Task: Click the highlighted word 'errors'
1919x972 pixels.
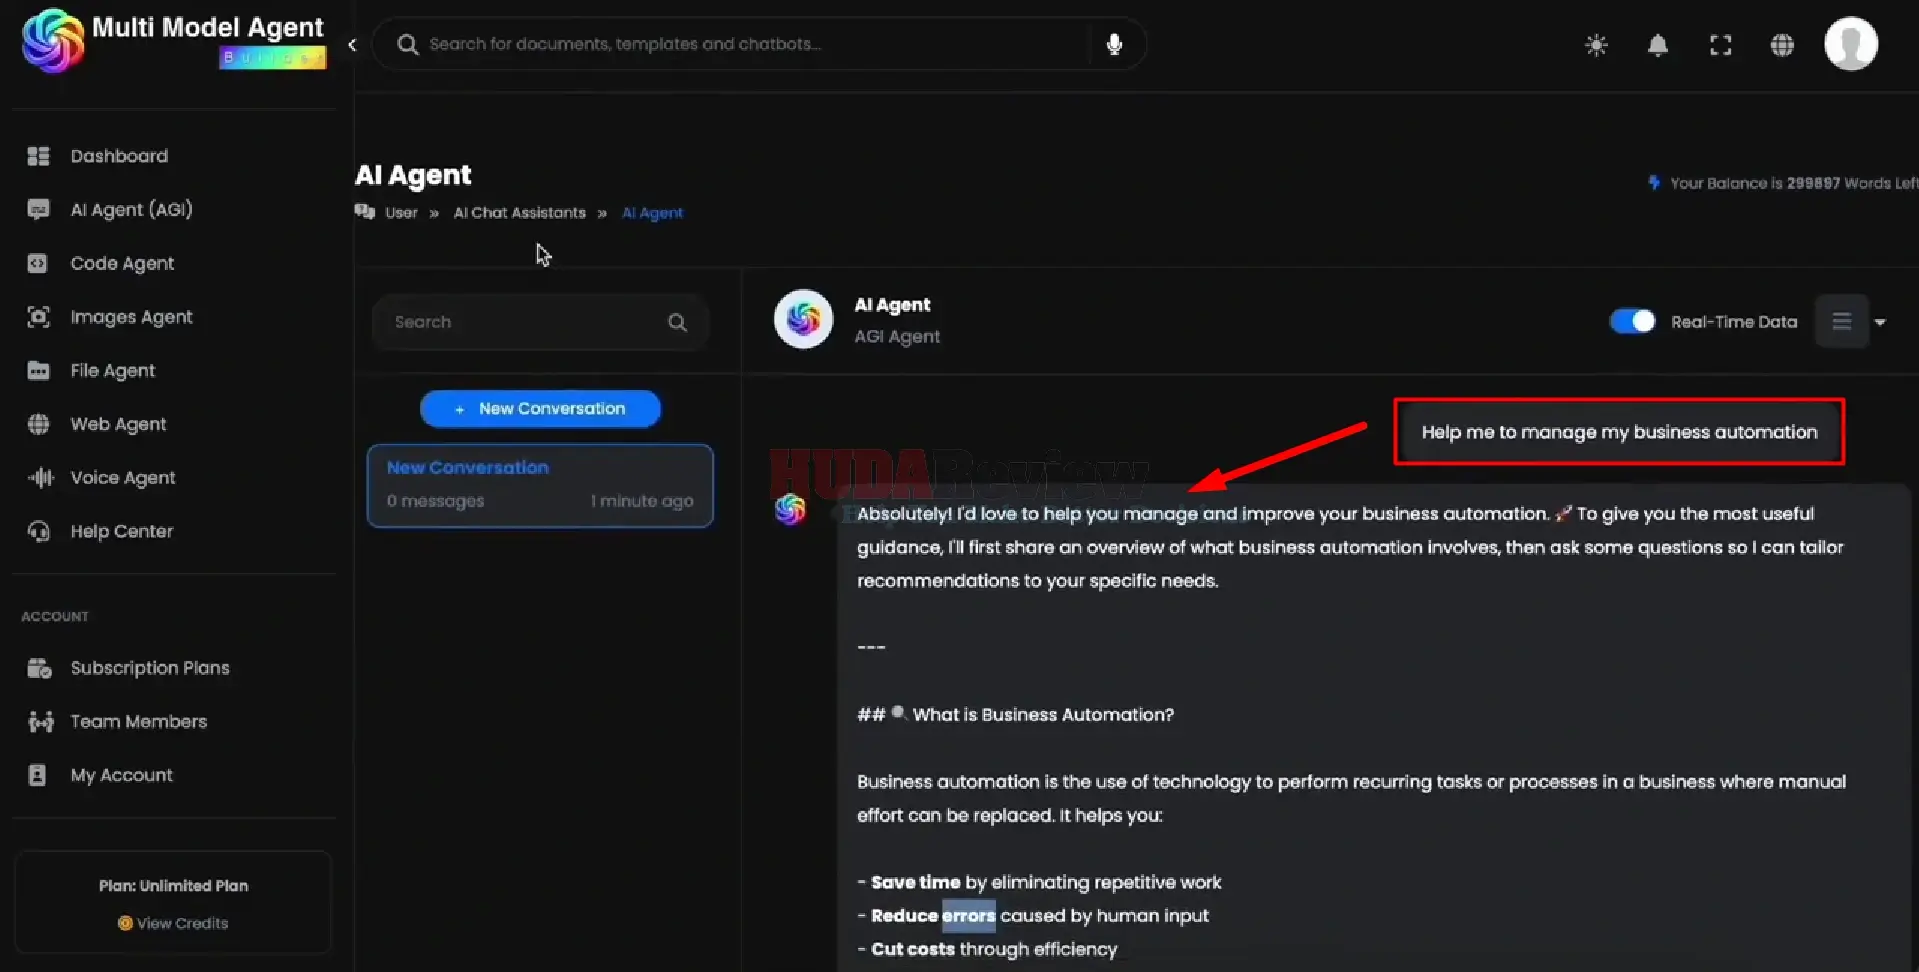Action: 968,915
